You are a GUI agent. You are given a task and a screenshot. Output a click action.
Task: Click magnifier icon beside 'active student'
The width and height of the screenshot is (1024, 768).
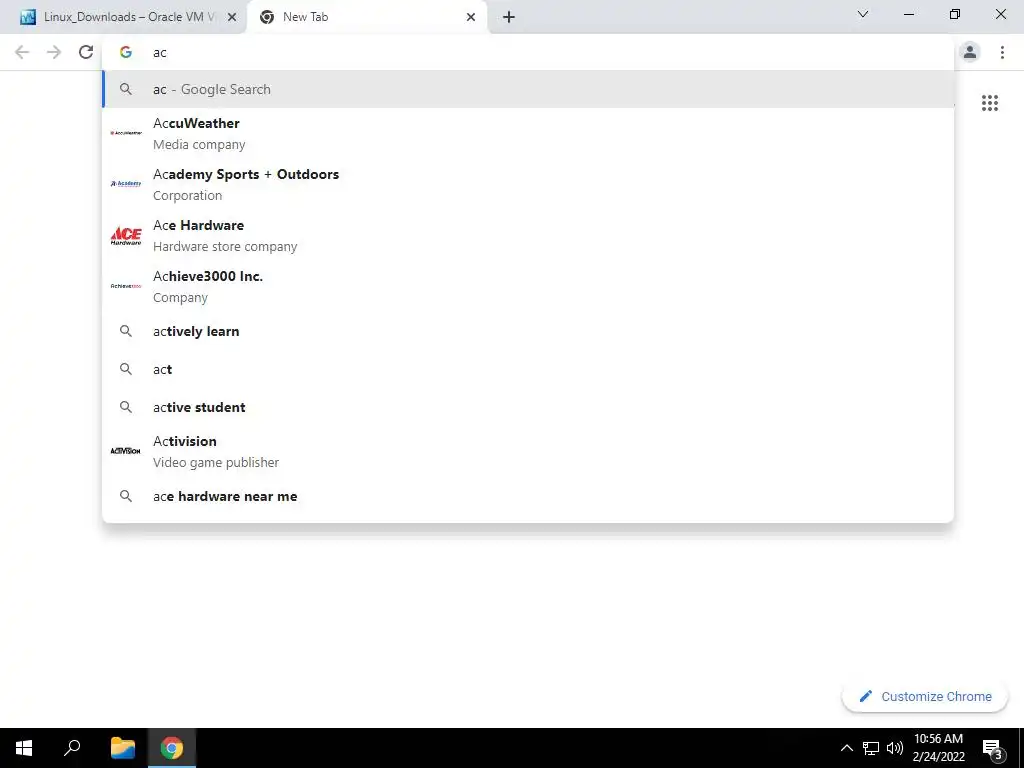click(126, 407)
